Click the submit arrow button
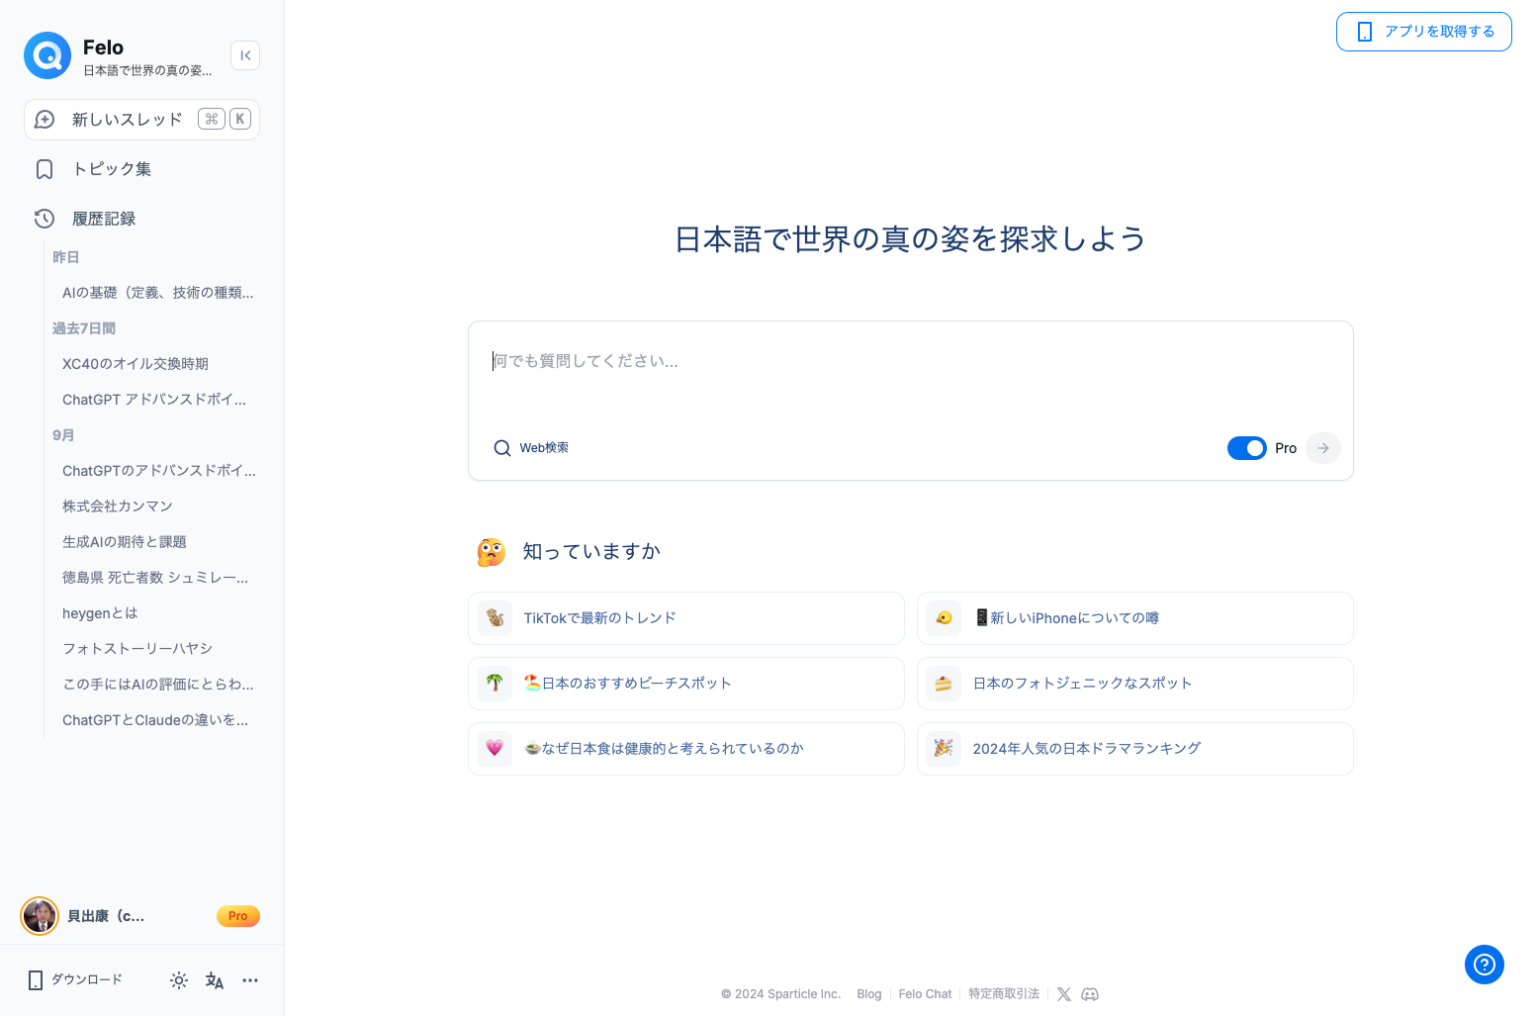 (x=1323, y=448)
